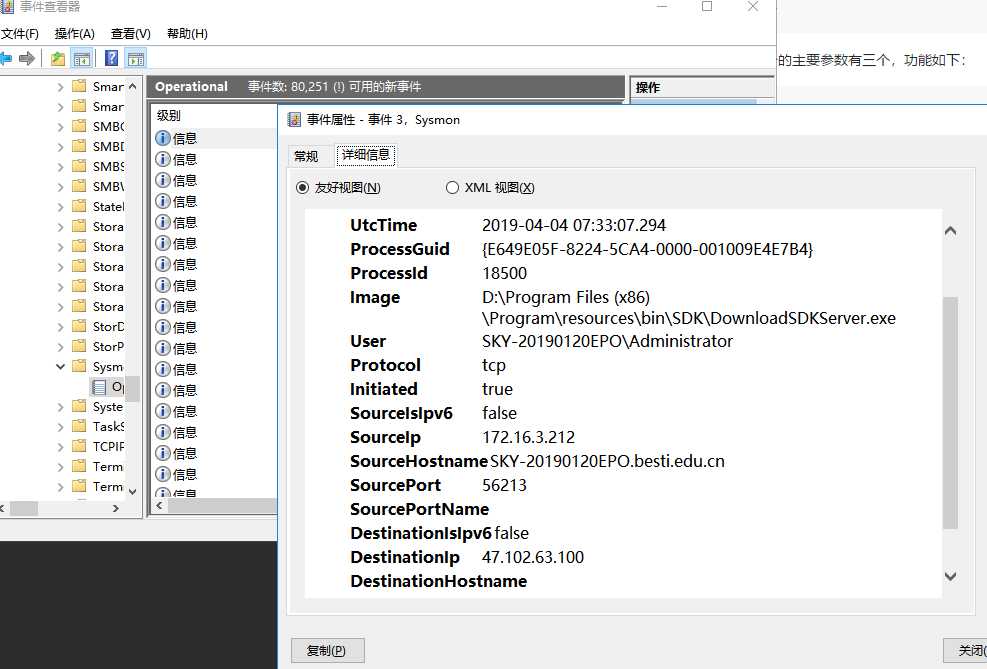
Task: Click the Initiated value true
Action: click(497, 389)
